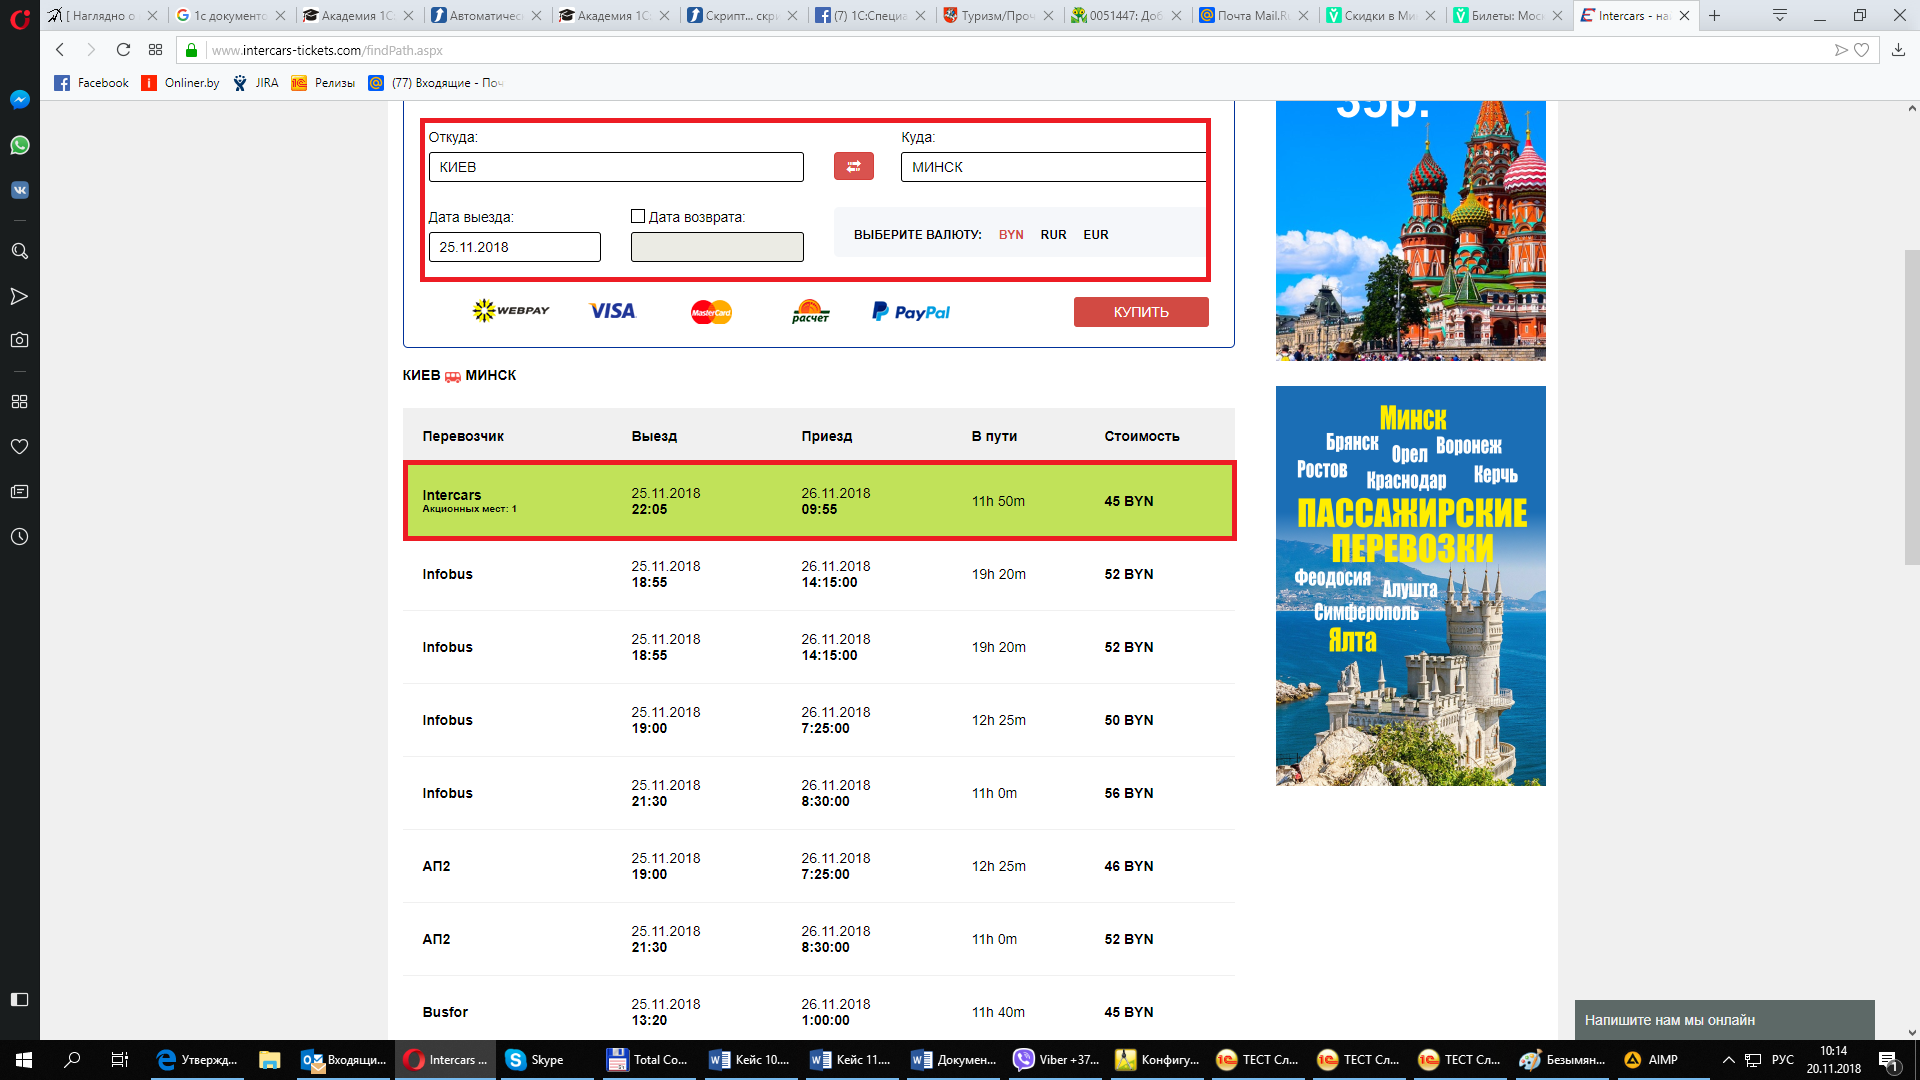Click the sidebar search icon
This screenshot has width=1920, height=1080.
point(19,251)
